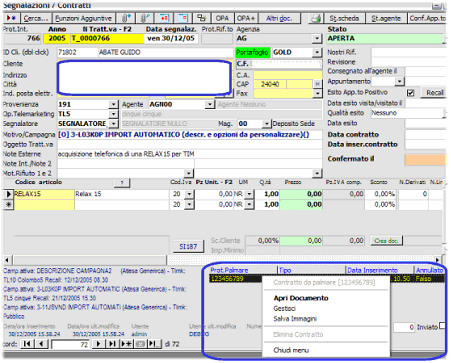Go to previous record arrow
The height and width of the screenshot is (363, 451).
41,344
